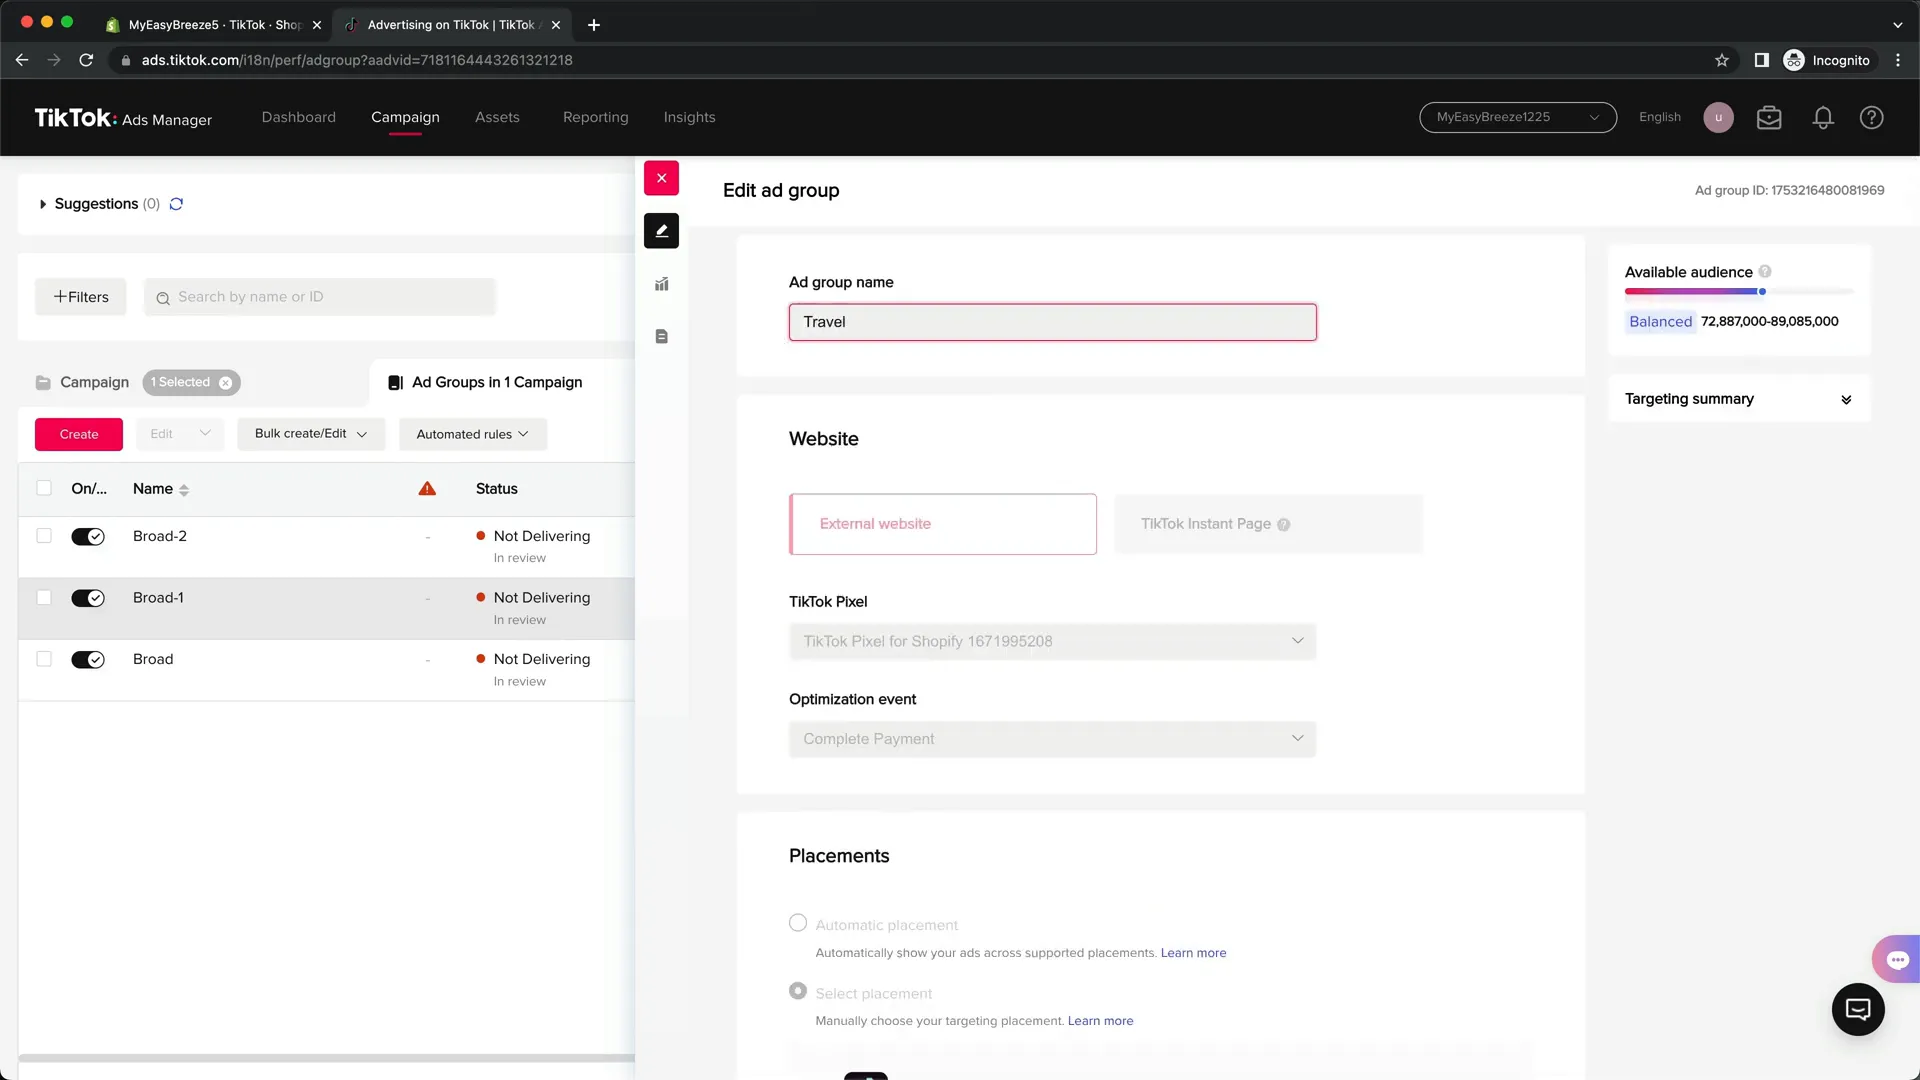Choose TikTok Instant Page option
This screenshot has height=1080, width=1920.
tap(1268, 524)
